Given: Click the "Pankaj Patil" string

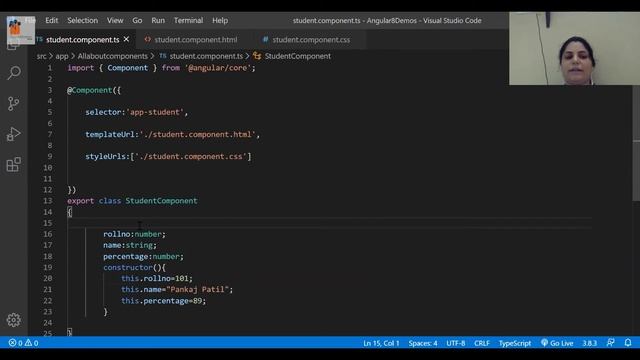Looking at the screenshot, I should [198, 289].
